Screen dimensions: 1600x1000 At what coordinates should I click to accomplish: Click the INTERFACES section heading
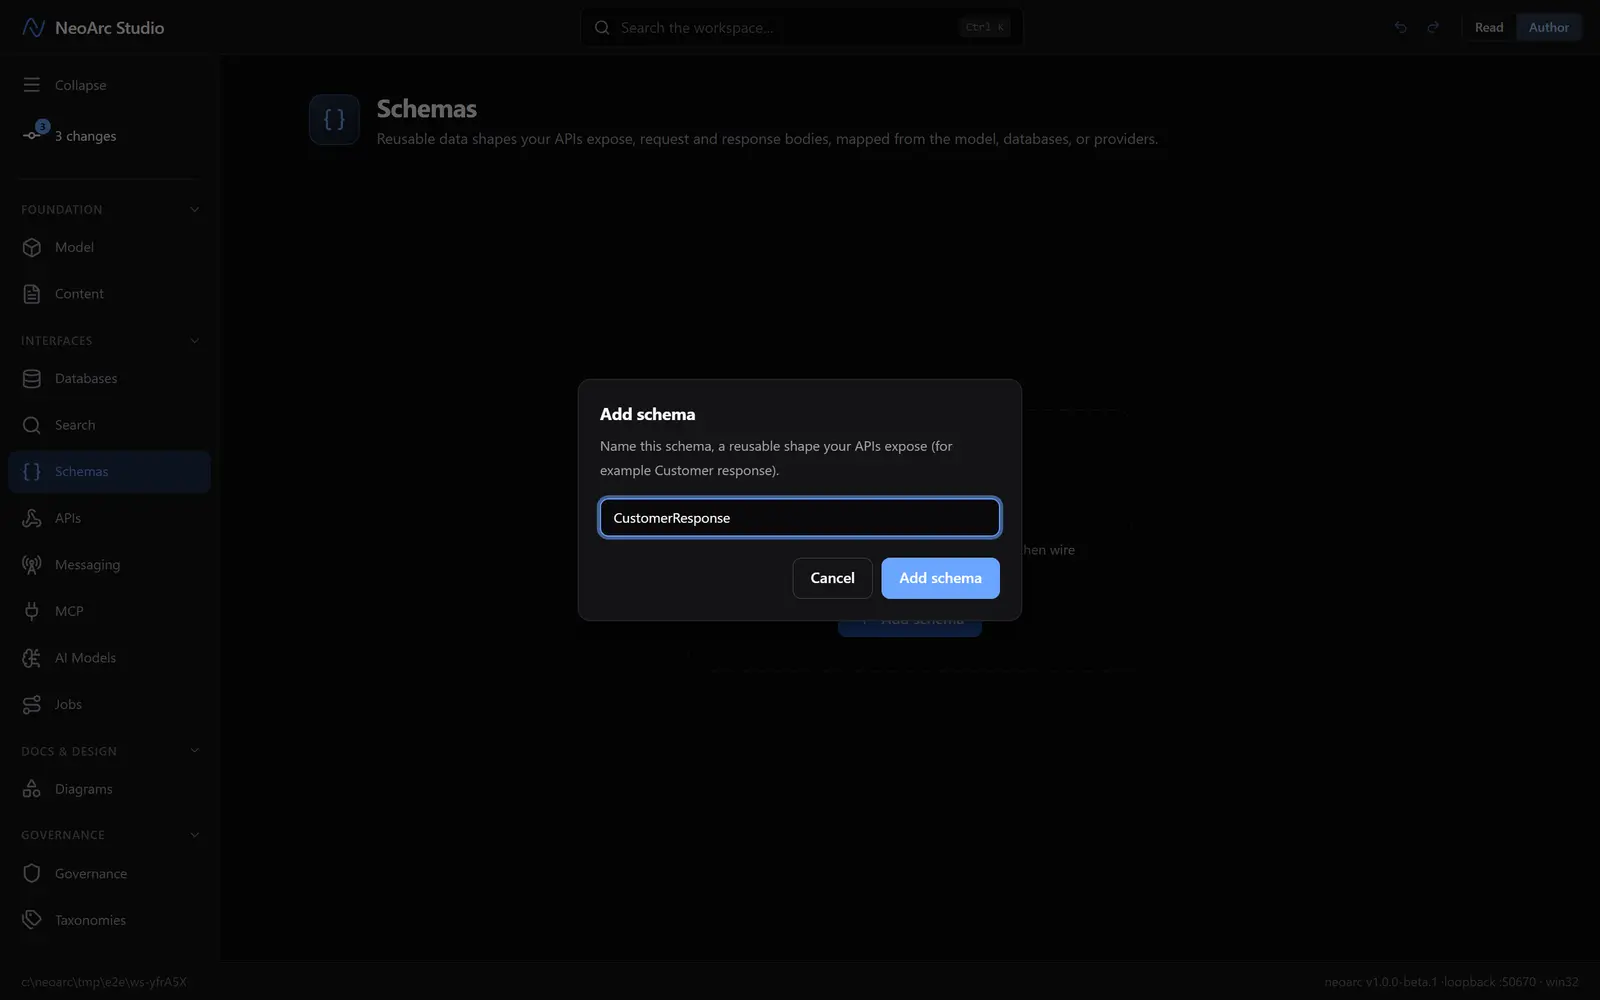(x=57, y=341)
